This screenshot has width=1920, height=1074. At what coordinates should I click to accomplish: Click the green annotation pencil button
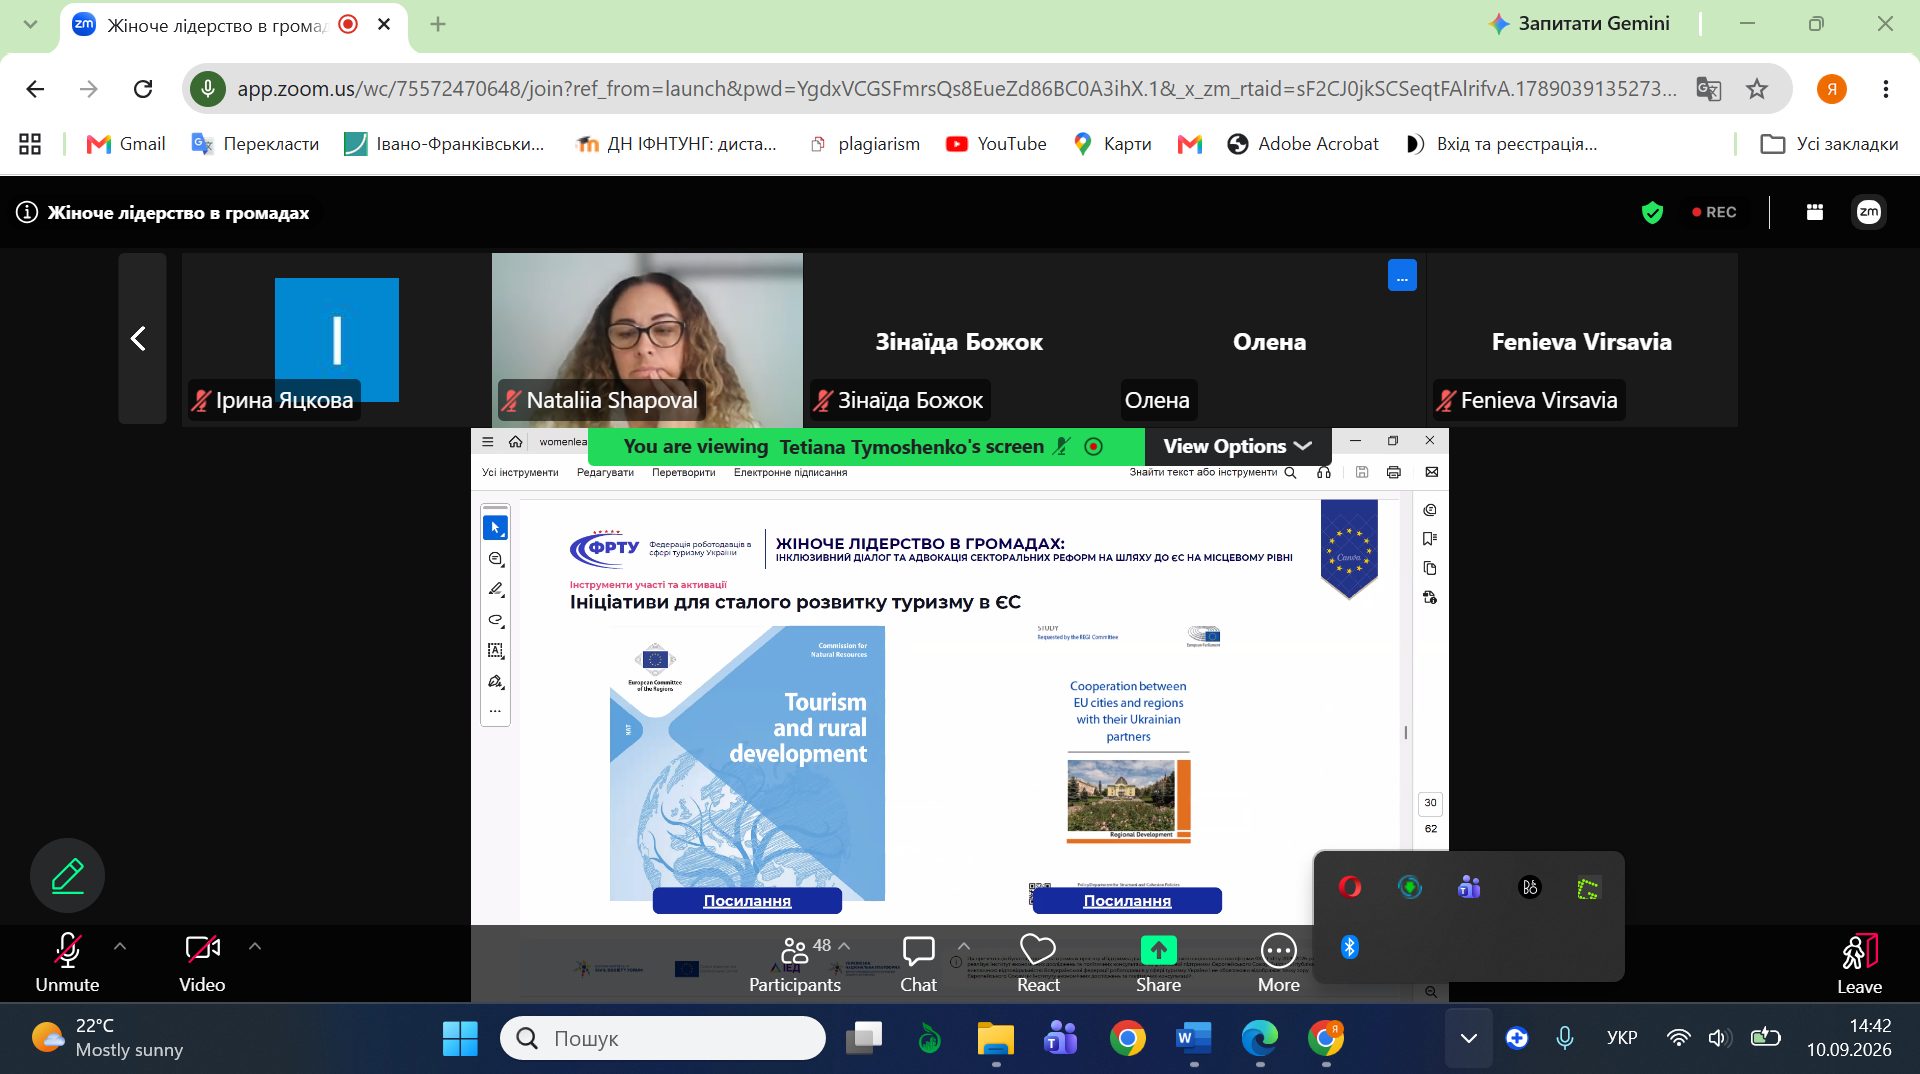click(67, 875)
